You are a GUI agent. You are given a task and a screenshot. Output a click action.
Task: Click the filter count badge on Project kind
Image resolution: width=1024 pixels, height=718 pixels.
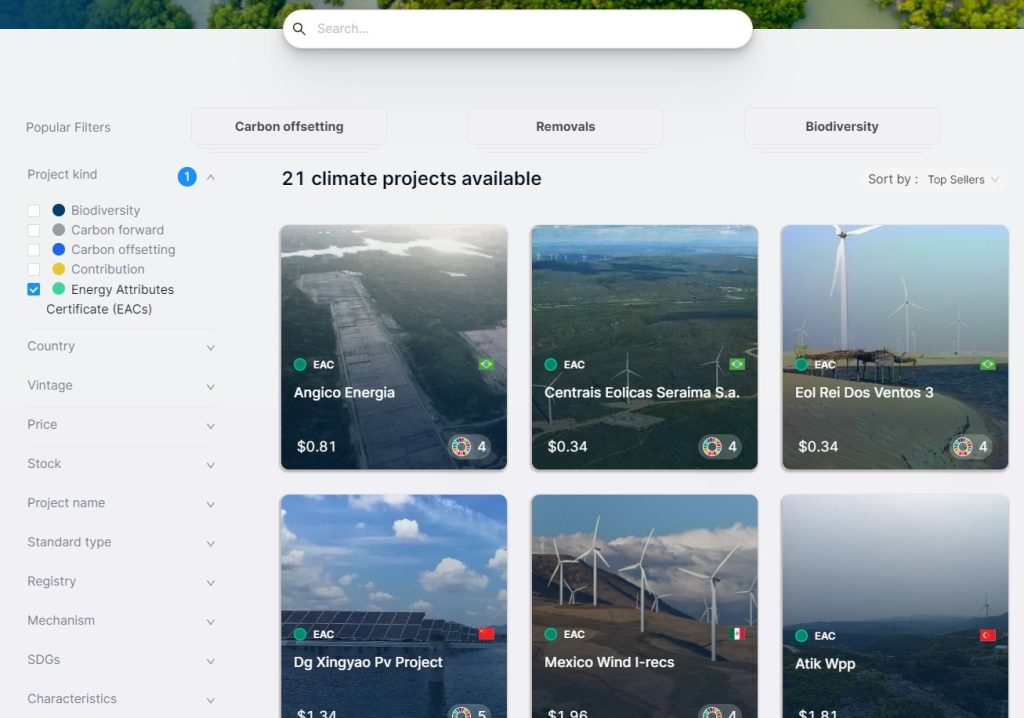[187, 176]
